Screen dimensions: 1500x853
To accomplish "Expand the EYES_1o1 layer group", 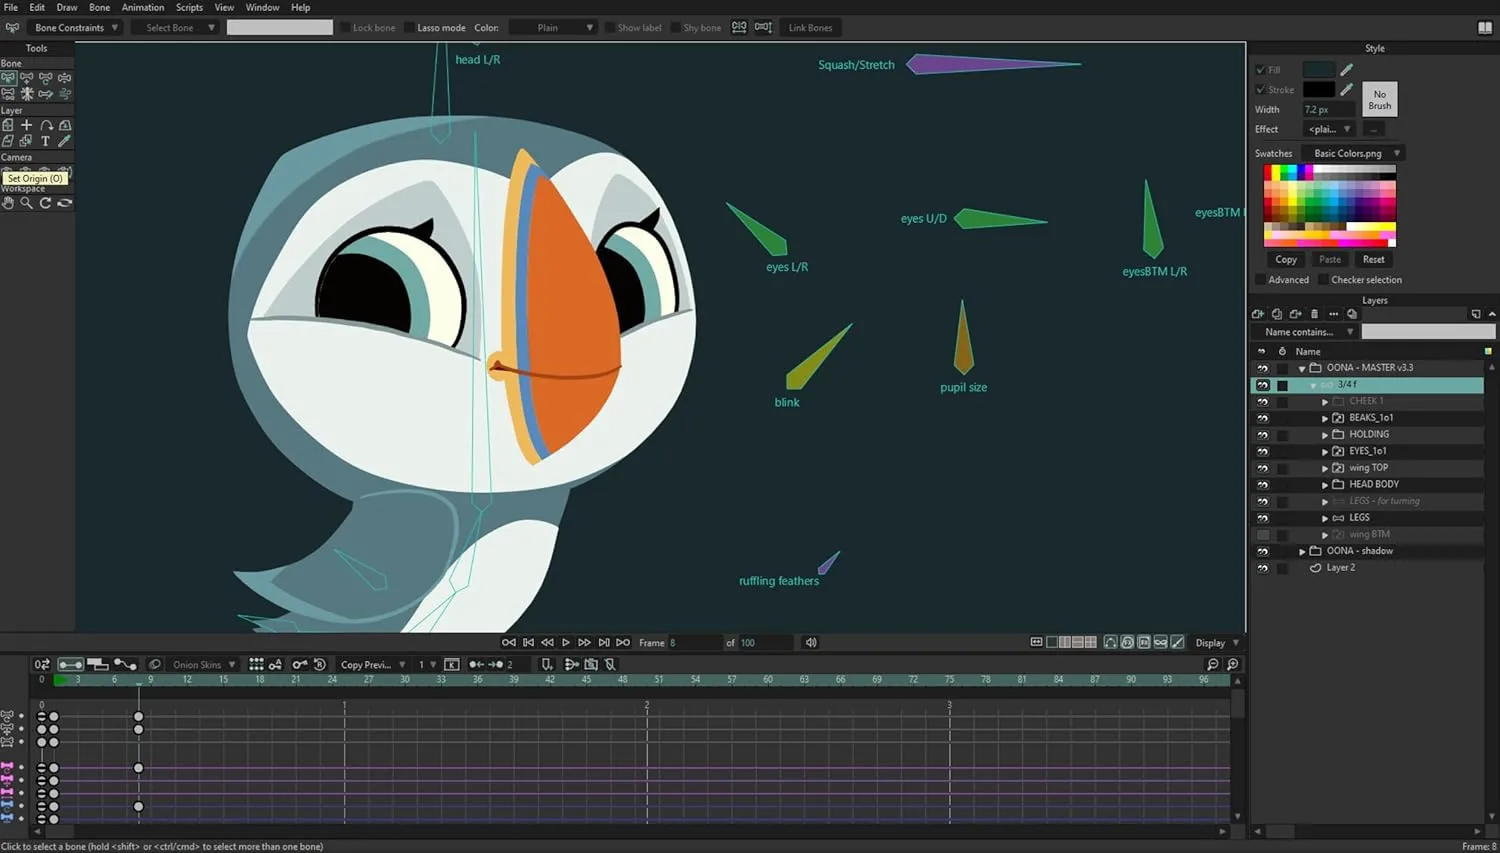I will click(1324, 451).
